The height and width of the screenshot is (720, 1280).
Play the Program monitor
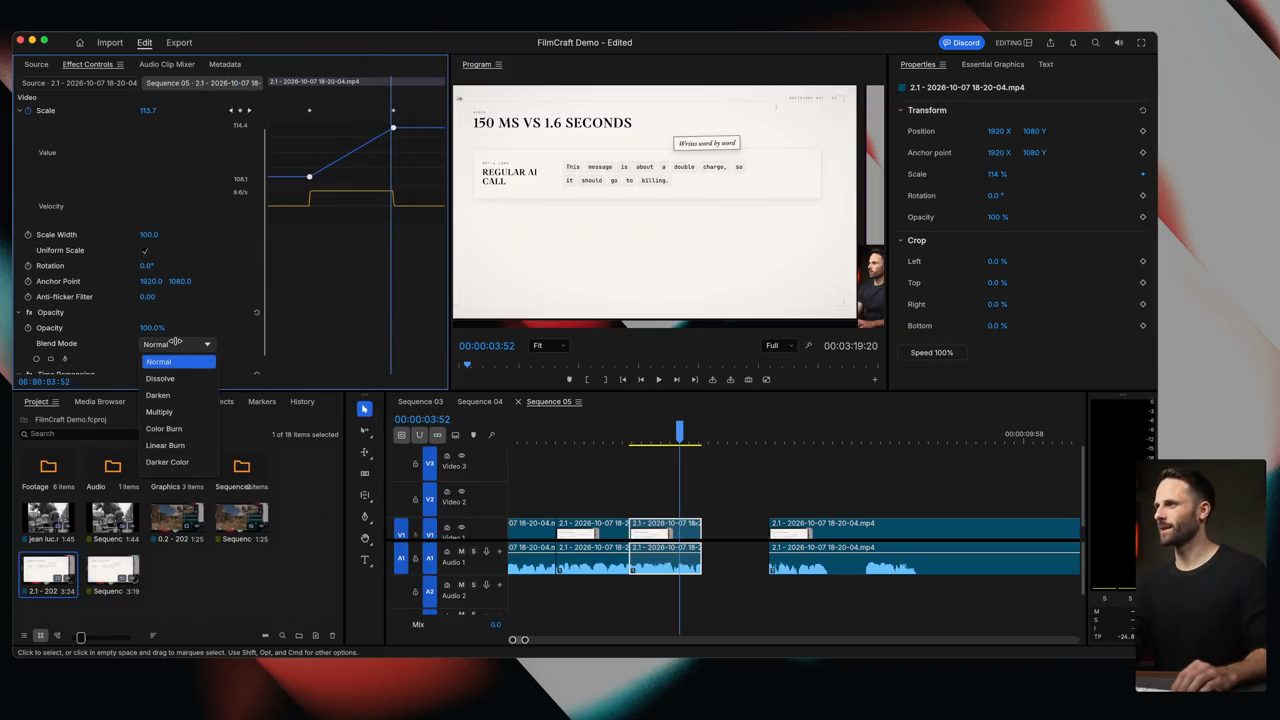tap(658, 380)
